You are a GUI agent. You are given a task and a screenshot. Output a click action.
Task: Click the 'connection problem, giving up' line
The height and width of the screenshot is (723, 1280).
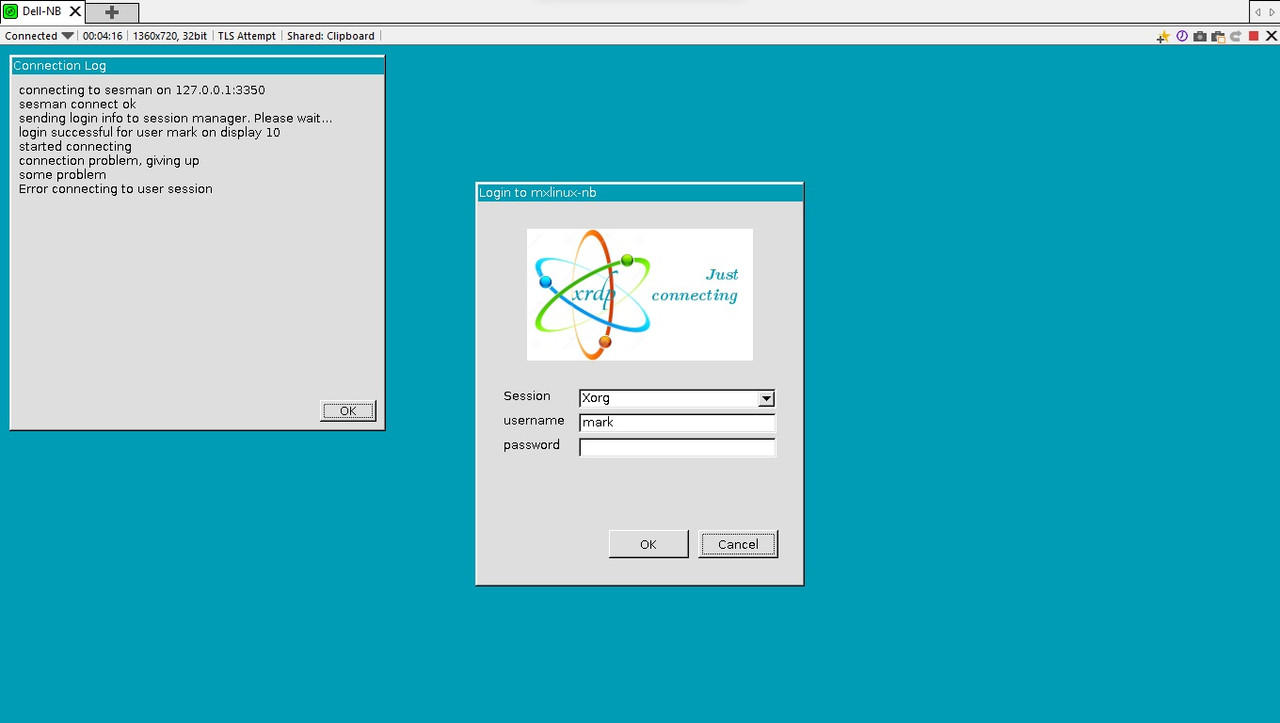pos(109,161)
